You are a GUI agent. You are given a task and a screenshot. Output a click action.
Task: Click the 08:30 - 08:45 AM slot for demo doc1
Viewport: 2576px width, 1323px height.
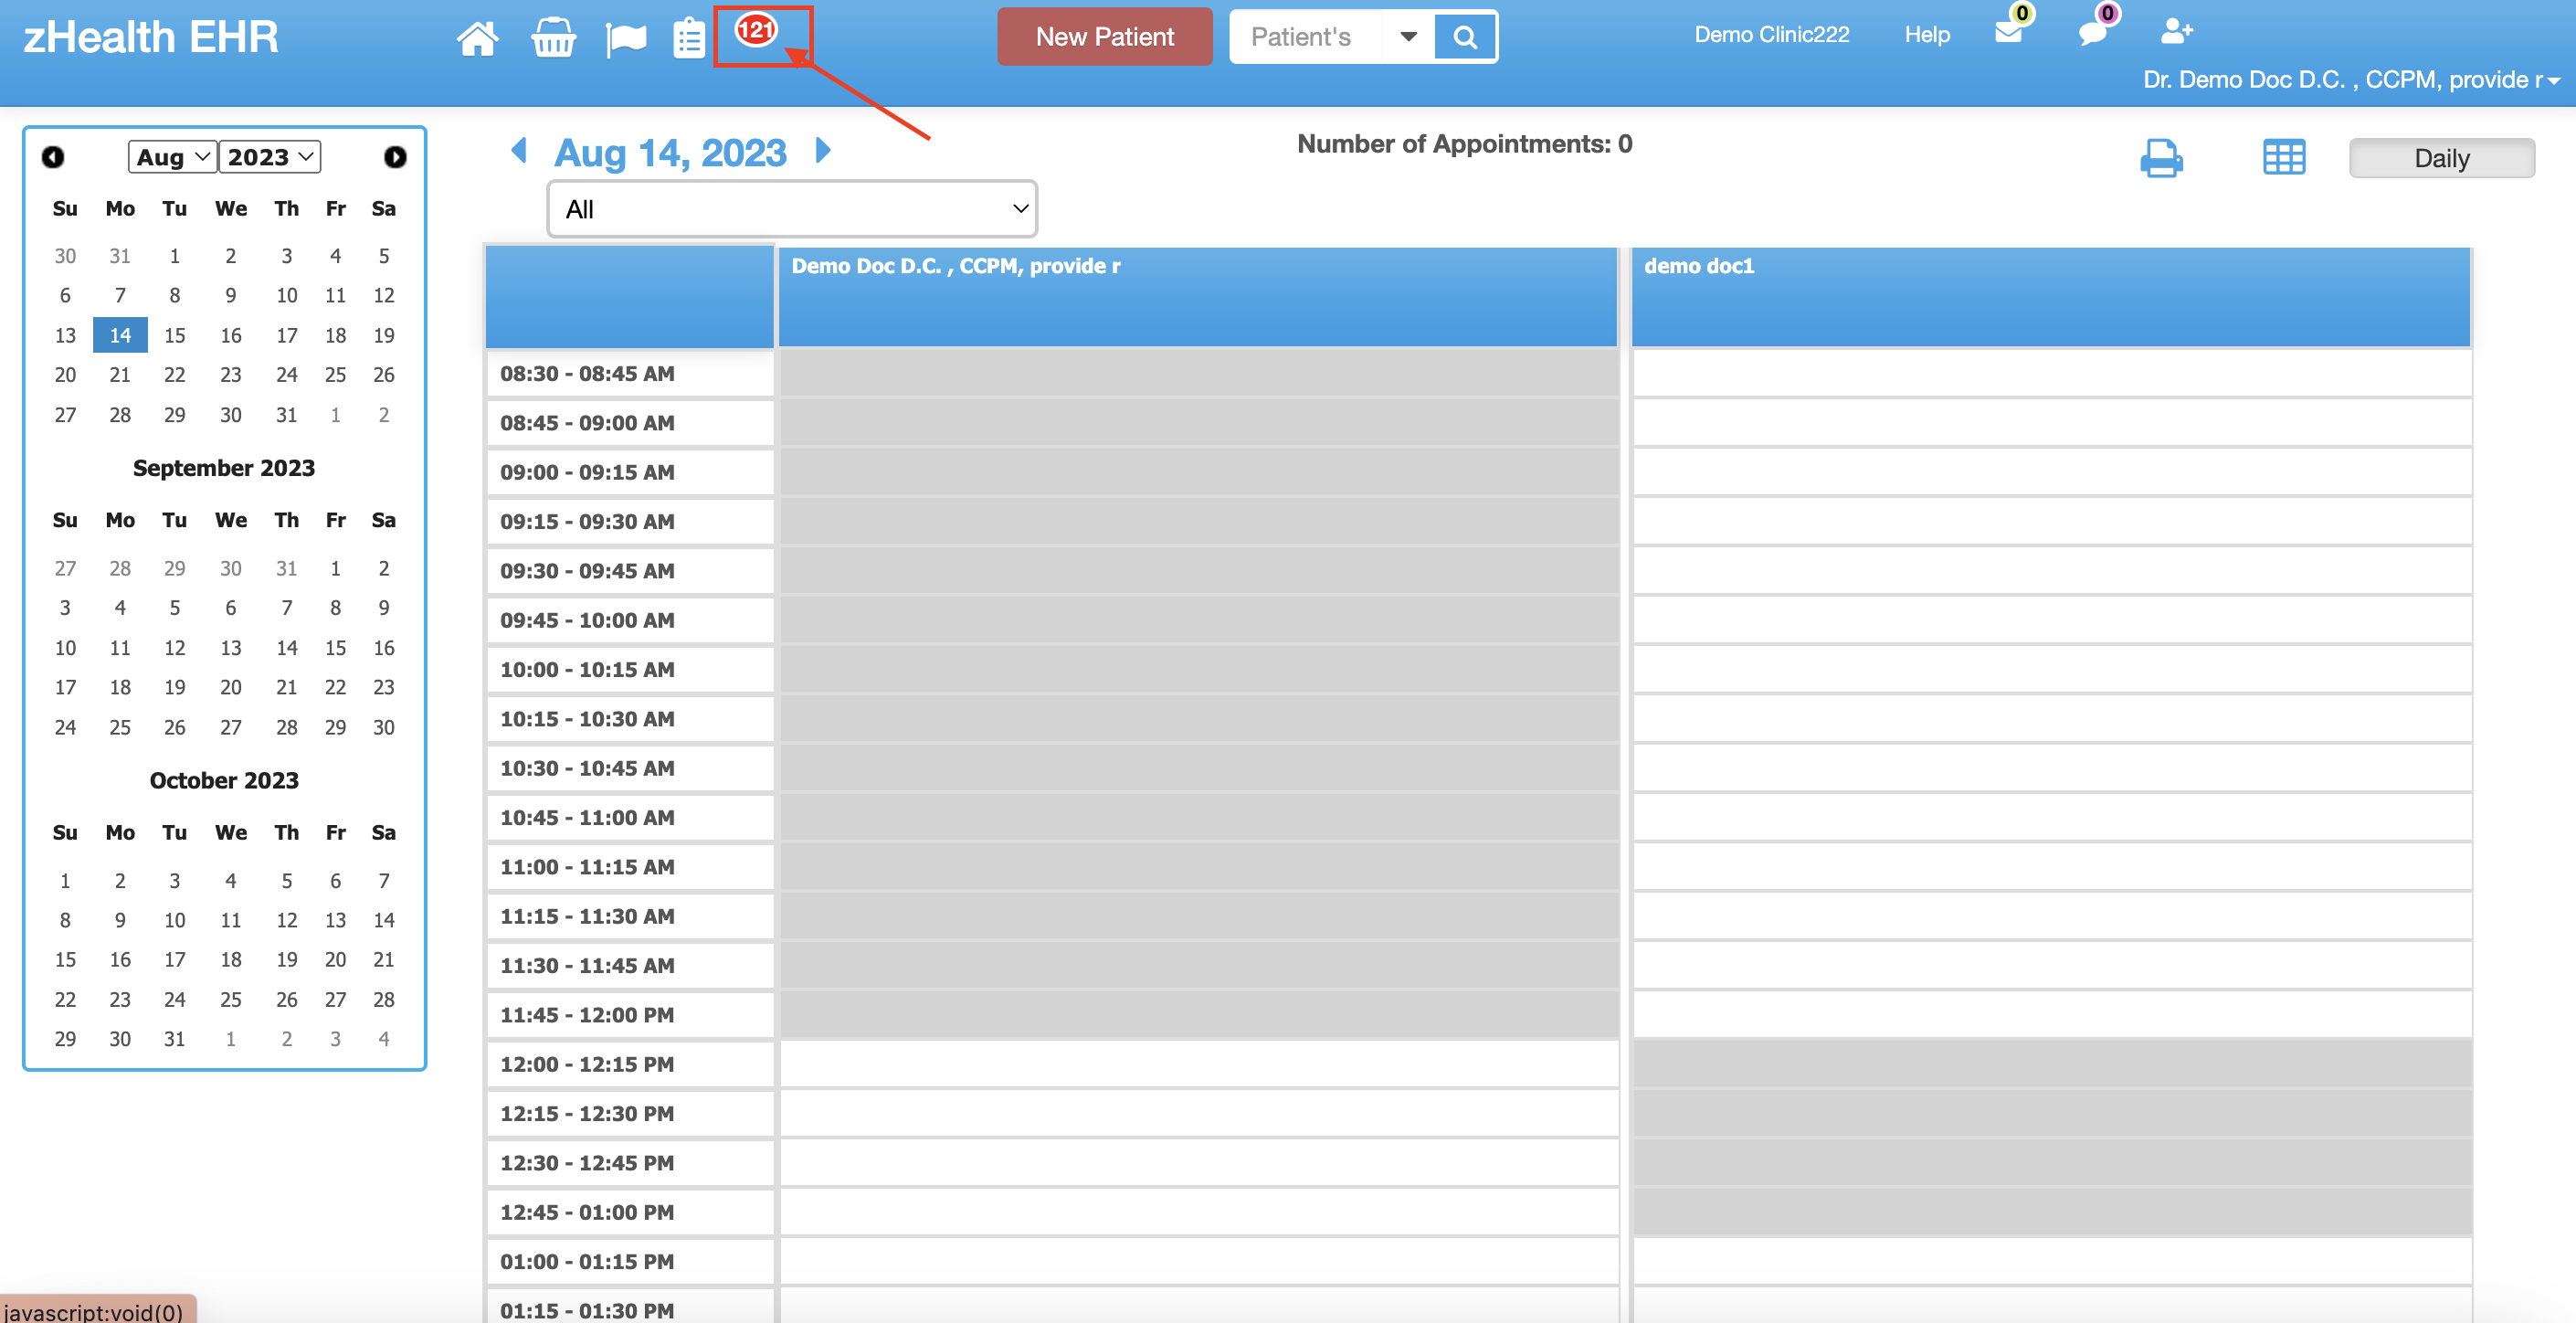[2051, 373]
